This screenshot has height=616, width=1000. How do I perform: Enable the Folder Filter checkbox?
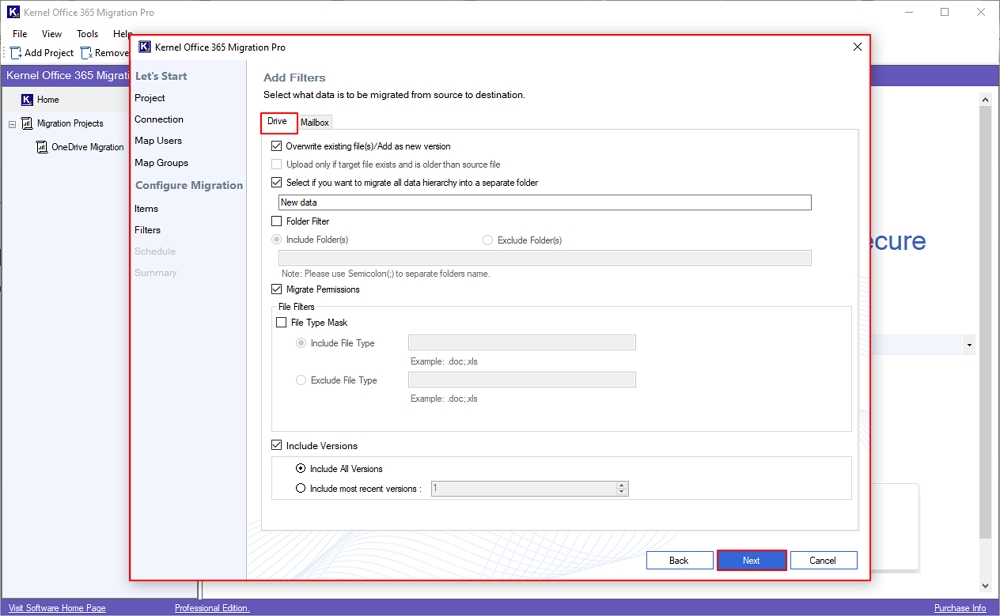pos(277,221)
